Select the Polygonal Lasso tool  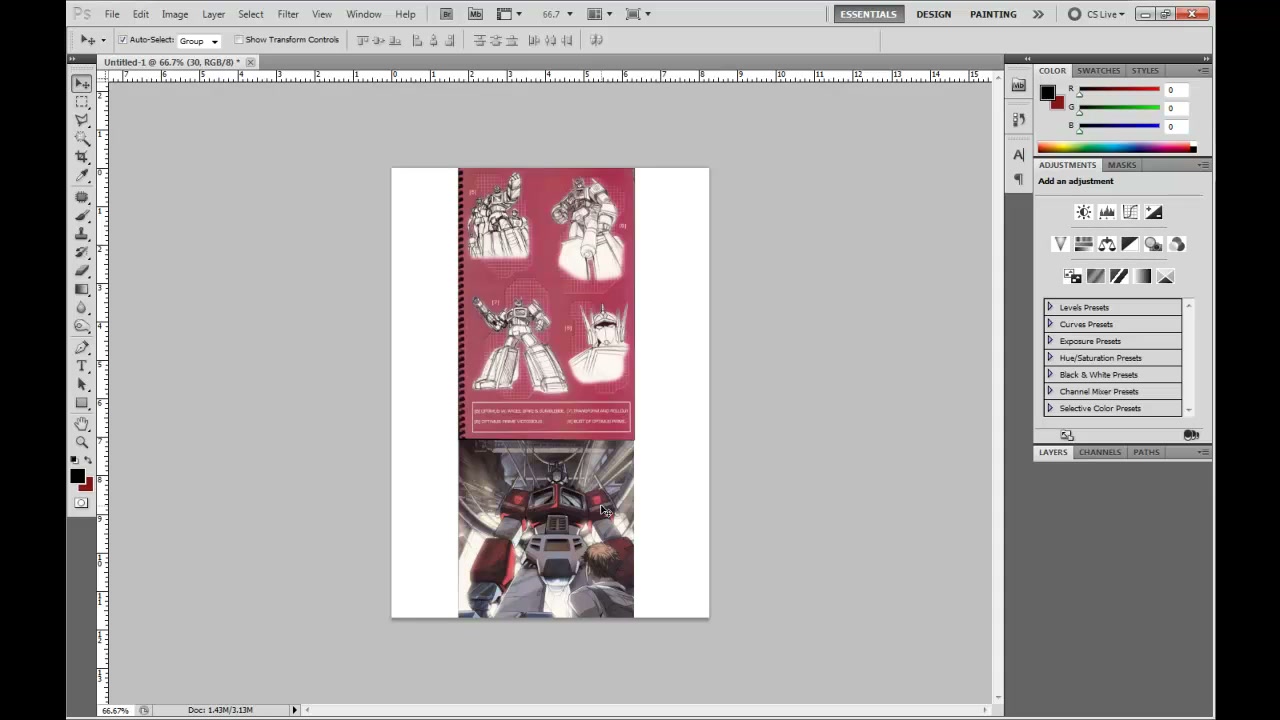[x=82, y=120]
